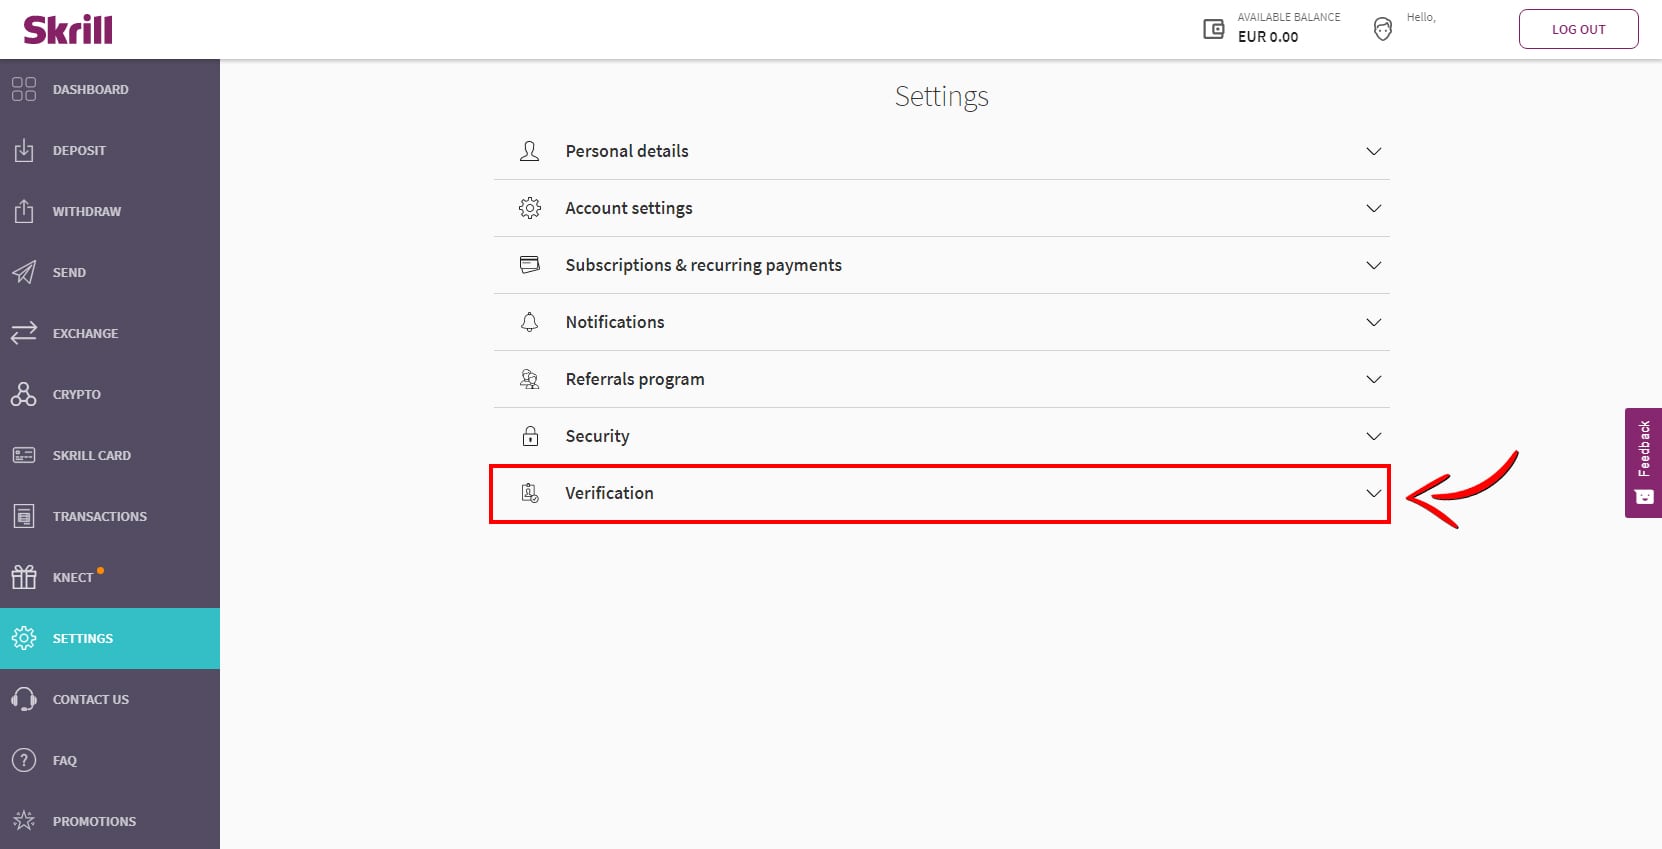Click Subscriptions & recurring payments label
The height and width of the screenshot is (849, 1662).
click(703, 265)
